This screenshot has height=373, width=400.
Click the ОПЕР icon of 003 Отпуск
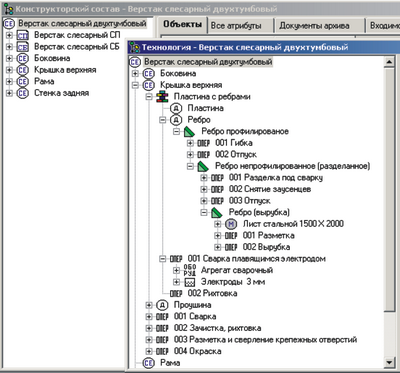pos(217,201)
